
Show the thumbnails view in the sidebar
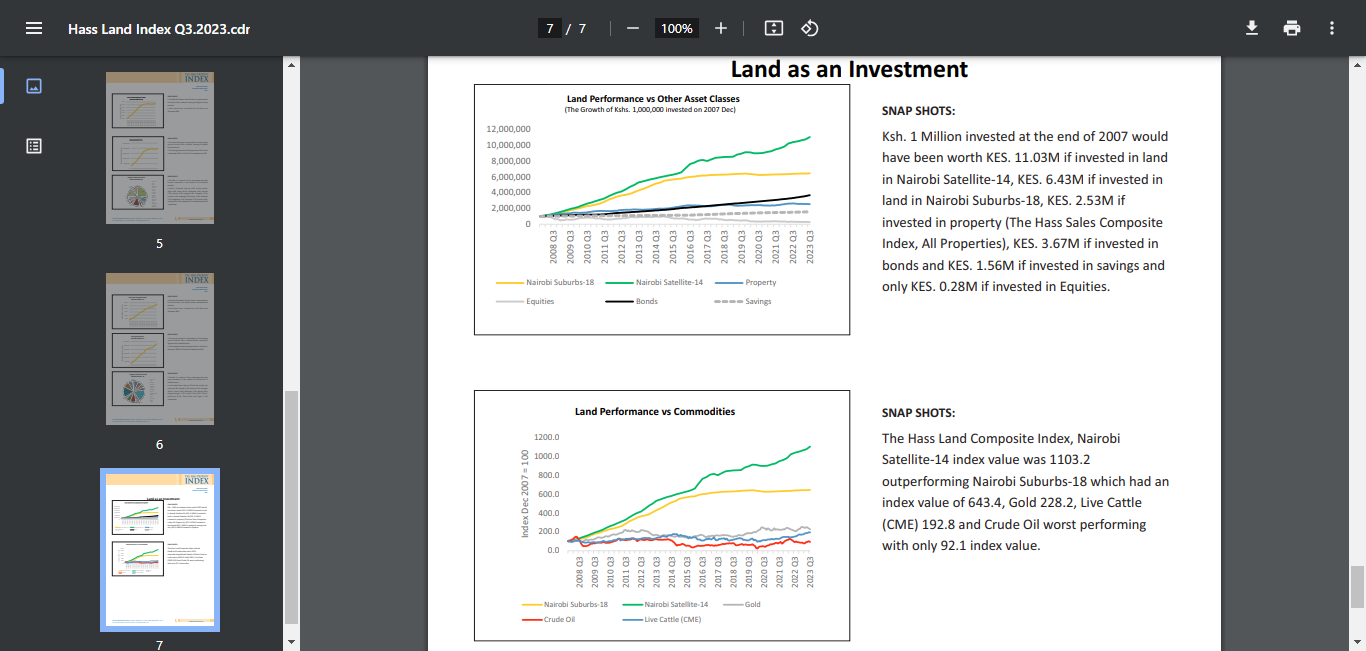click(x=34, y=86)
